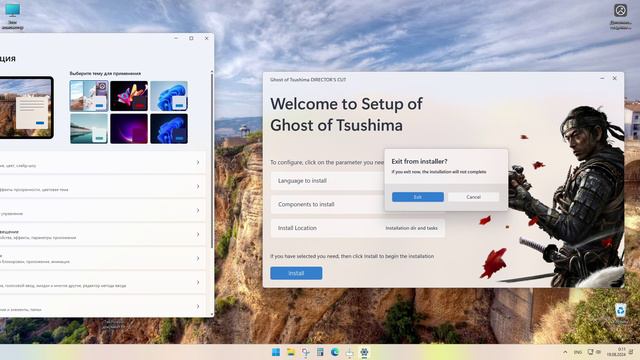Select the light desert landscape theme thumbnail

(89, 96)
